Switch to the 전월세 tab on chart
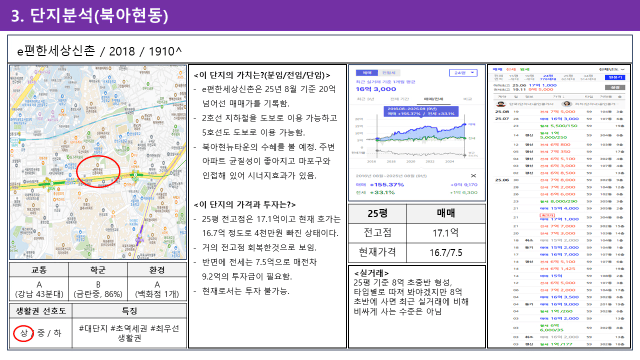This screenshot has width=640, height=360. point(389,73)
